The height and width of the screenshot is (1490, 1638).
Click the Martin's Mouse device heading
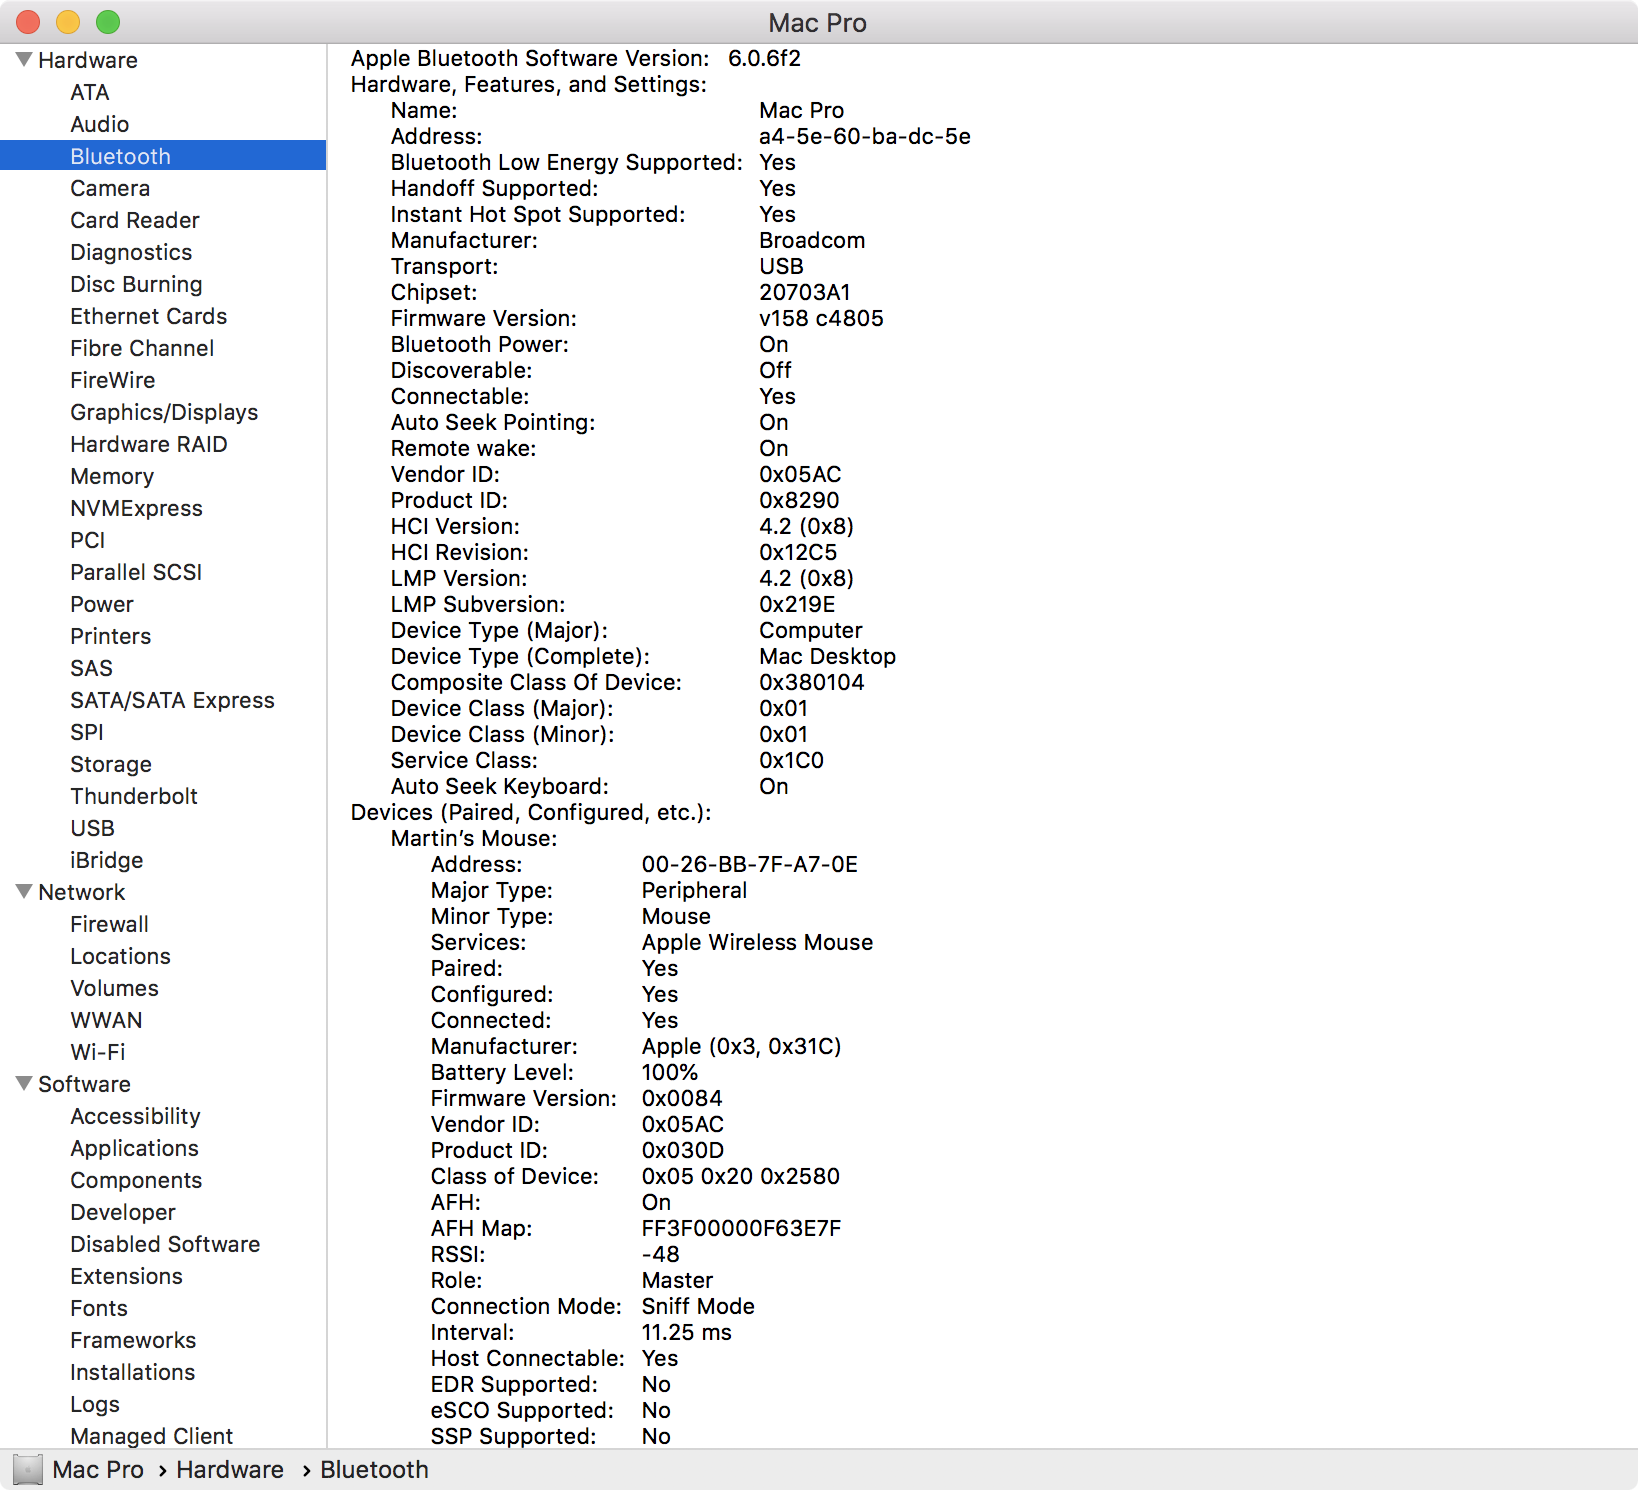tap(474, 838)
